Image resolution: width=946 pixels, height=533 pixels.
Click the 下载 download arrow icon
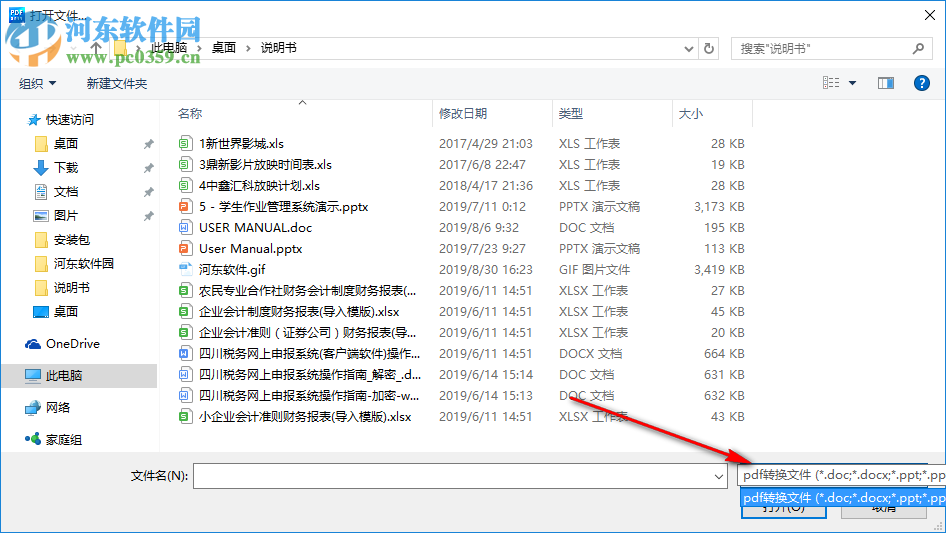click(40, 168)
